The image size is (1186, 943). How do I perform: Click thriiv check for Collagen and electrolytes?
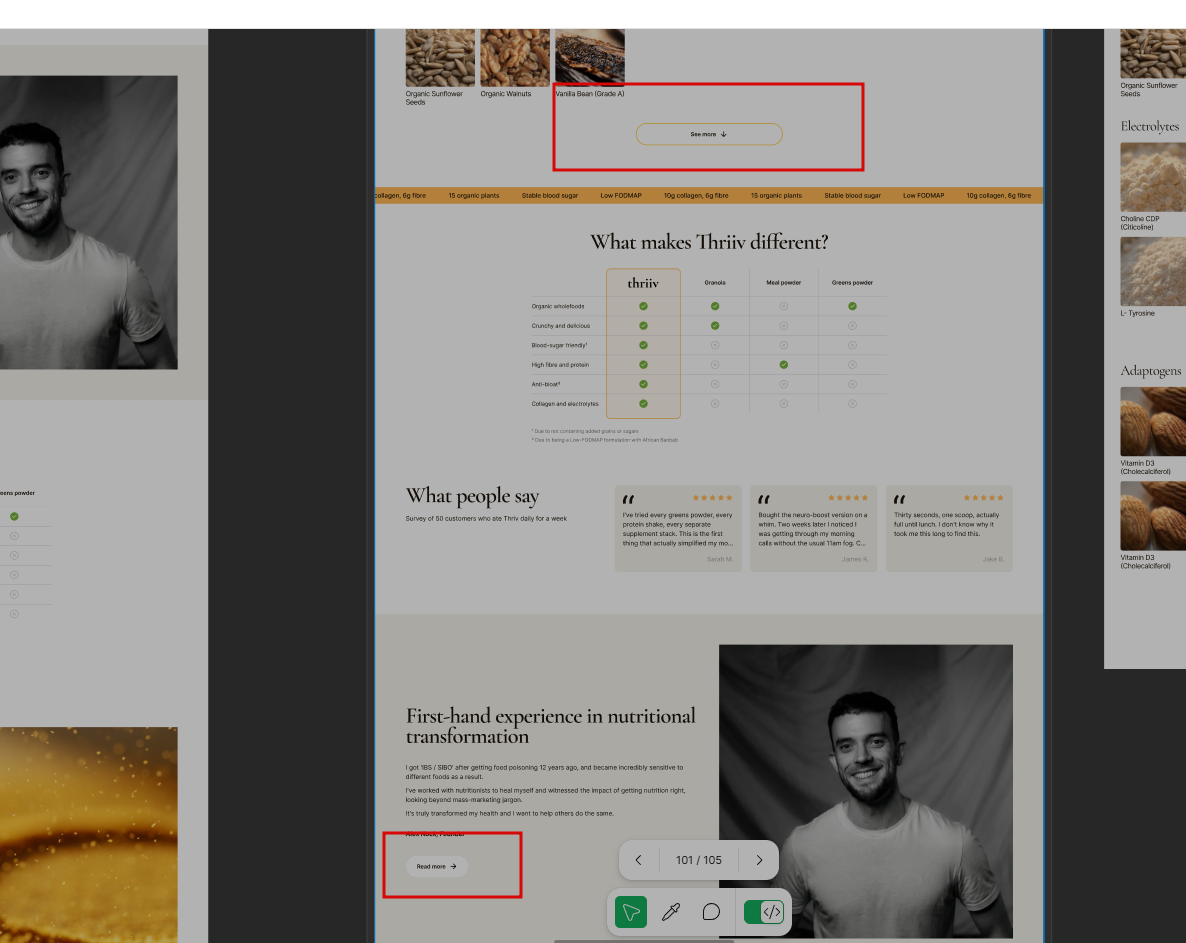tap(643, 404)
